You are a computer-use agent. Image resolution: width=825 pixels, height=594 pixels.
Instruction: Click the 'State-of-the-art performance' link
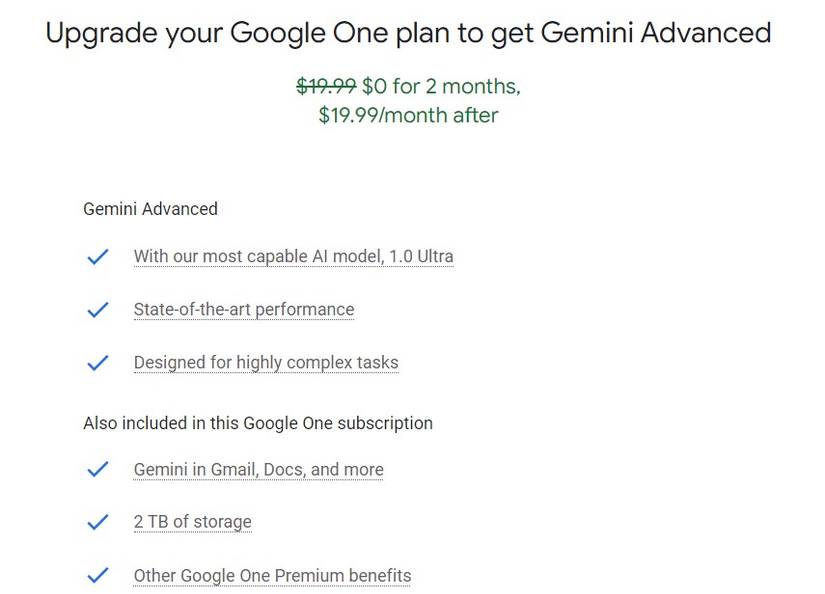243,310
